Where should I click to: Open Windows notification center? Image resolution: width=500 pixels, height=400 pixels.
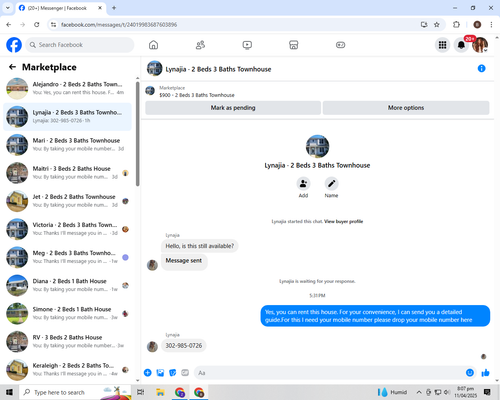pyautogui.click(x=487, y=392)
